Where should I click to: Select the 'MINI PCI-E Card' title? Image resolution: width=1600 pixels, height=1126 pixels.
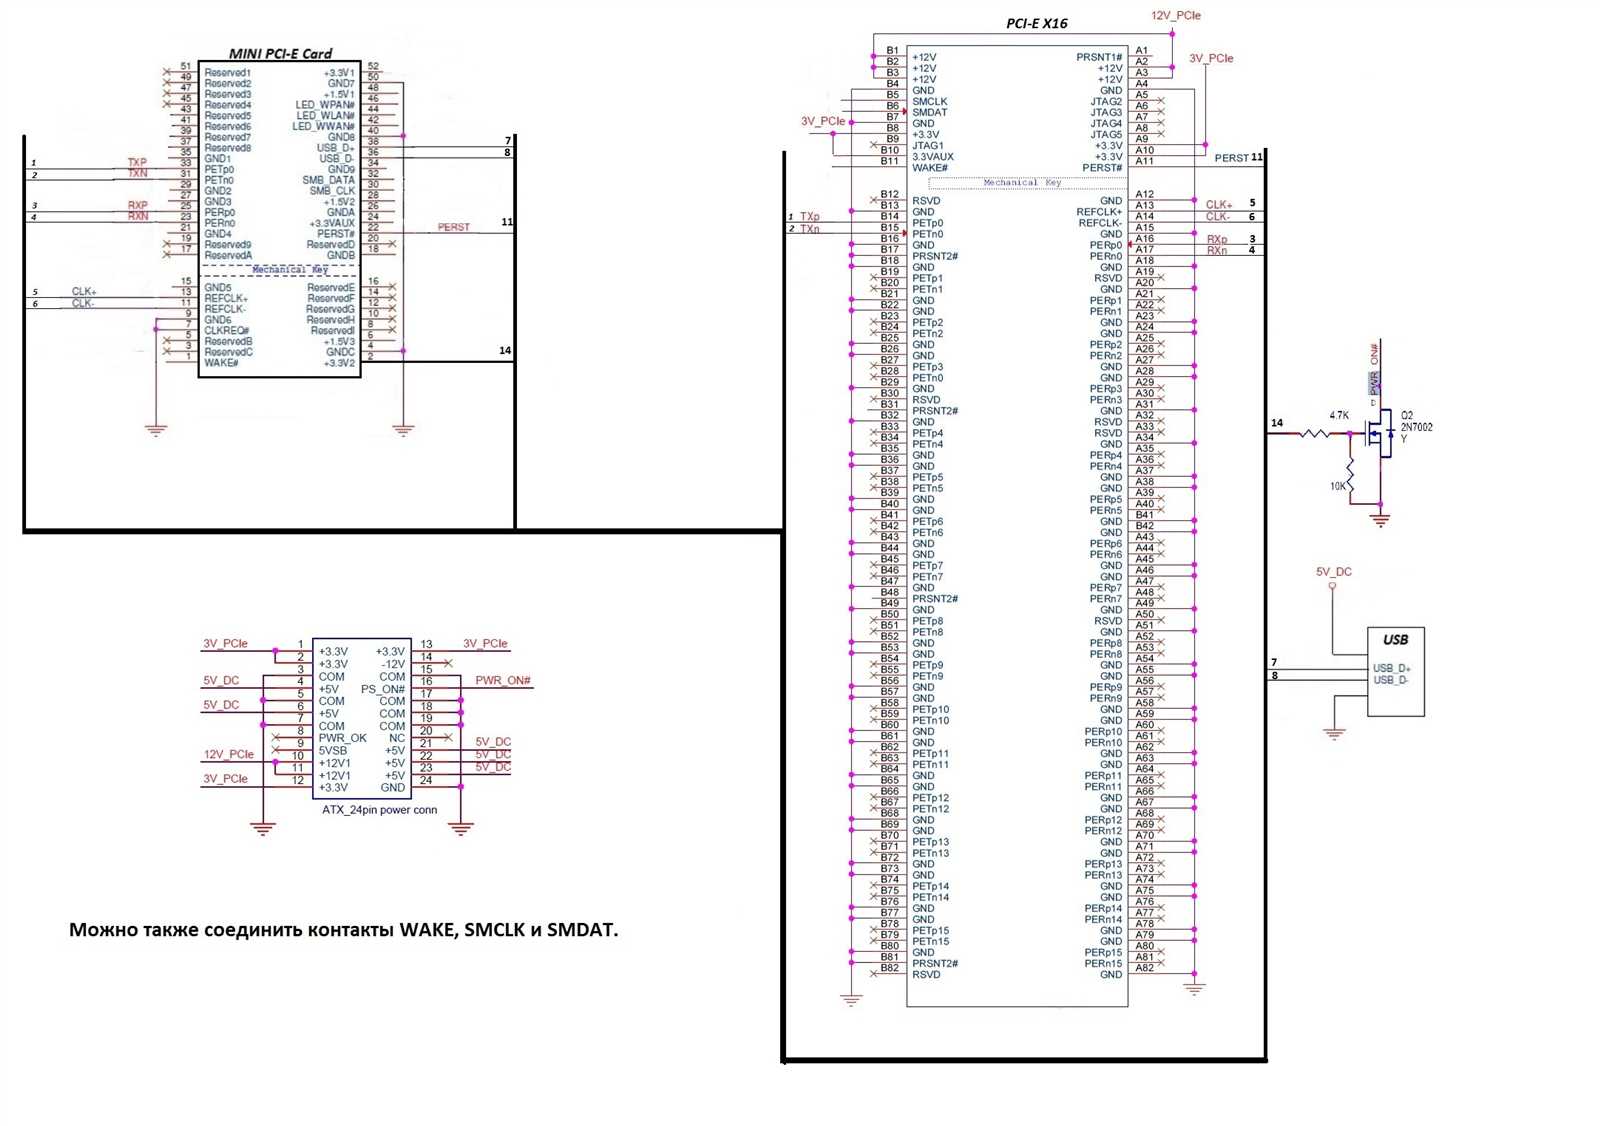(x=281, y=54)
